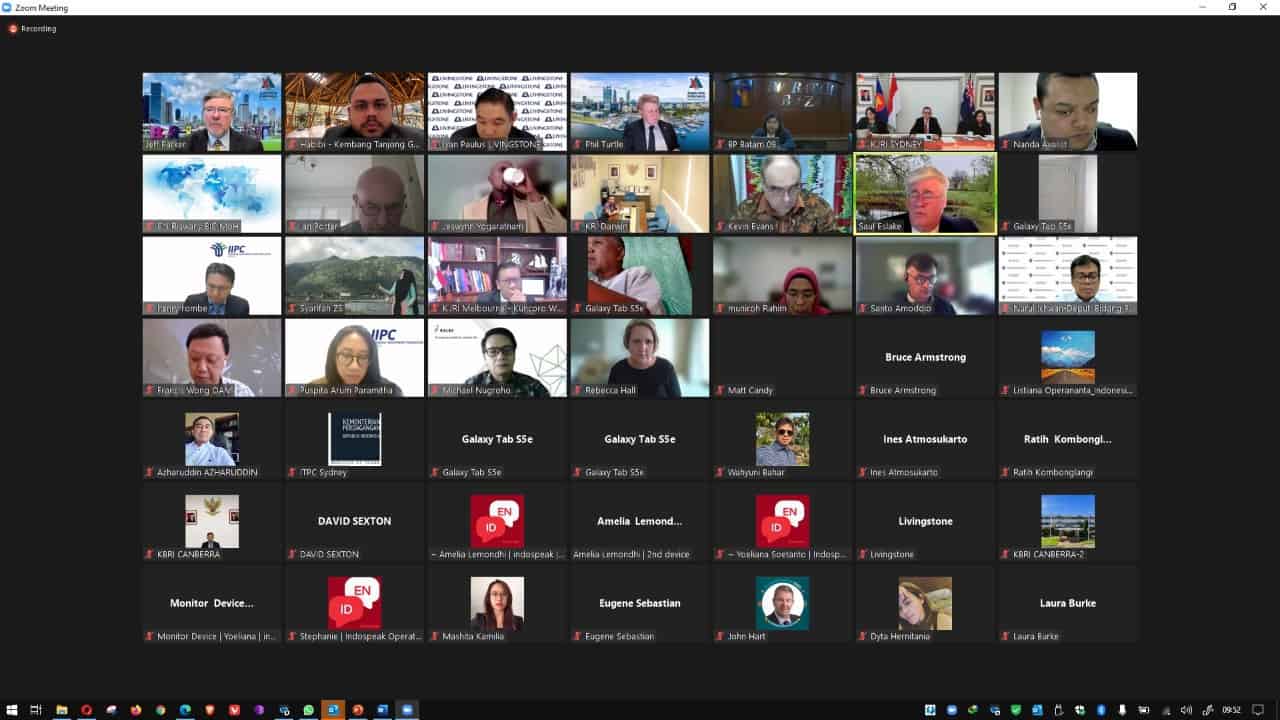The height and width of the screenshot is (720, 1280).
Task: Select Saul Eslake's highlighted video tile
Action: pos(925,194)
